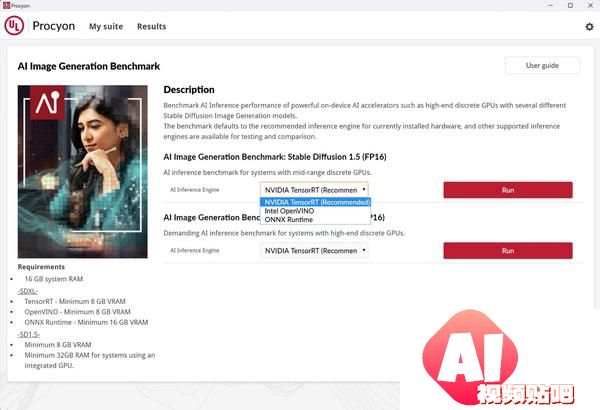Open the User guide
This screenshot has width=600, height=410.
(542, 65)
